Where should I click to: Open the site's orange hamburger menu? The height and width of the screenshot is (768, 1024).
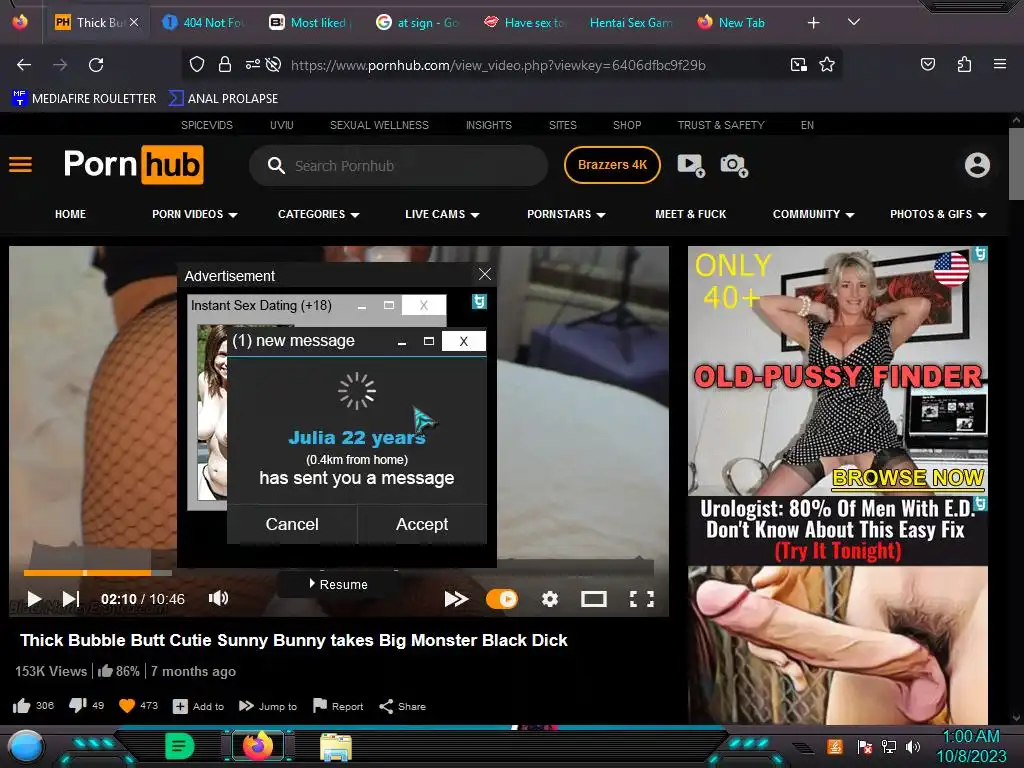tap(20, 165)
